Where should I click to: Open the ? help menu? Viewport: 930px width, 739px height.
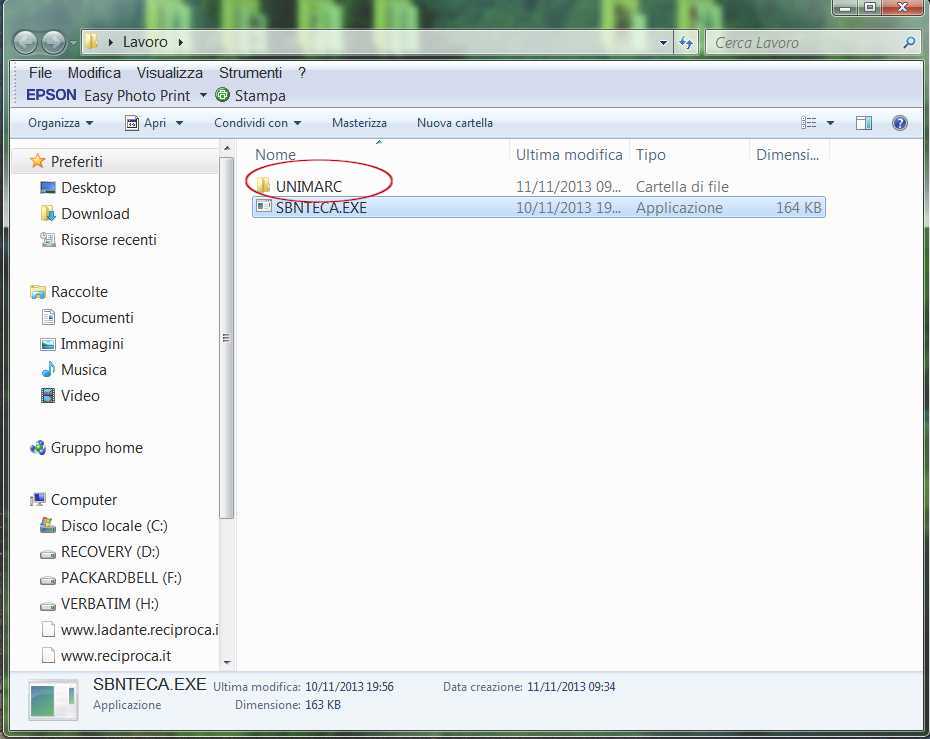(302, 73)
